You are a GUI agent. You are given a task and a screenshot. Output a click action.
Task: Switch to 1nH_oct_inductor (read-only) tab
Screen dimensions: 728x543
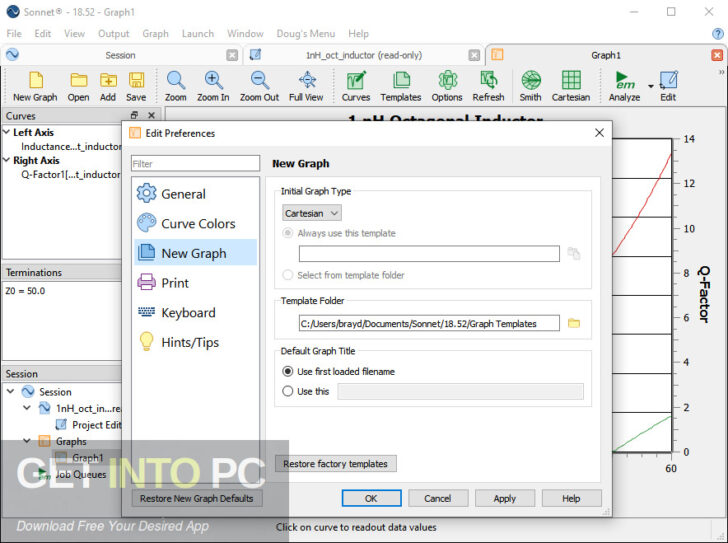pos(364,55)
